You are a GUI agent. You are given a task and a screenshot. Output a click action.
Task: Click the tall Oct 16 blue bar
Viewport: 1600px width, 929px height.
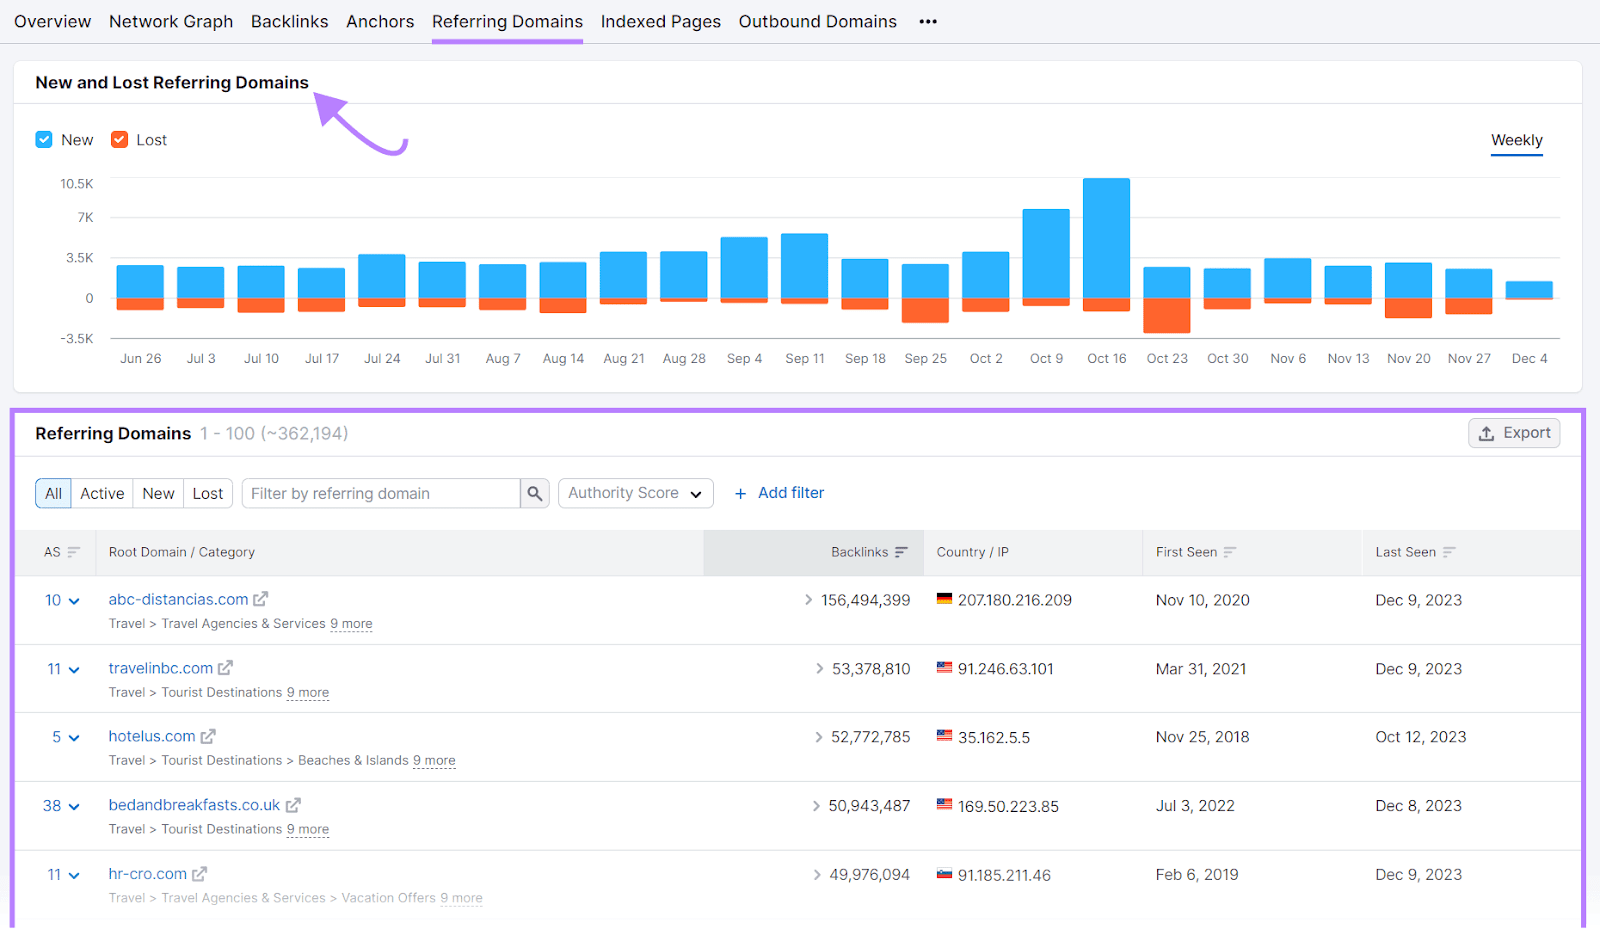tap(1106, 238)
